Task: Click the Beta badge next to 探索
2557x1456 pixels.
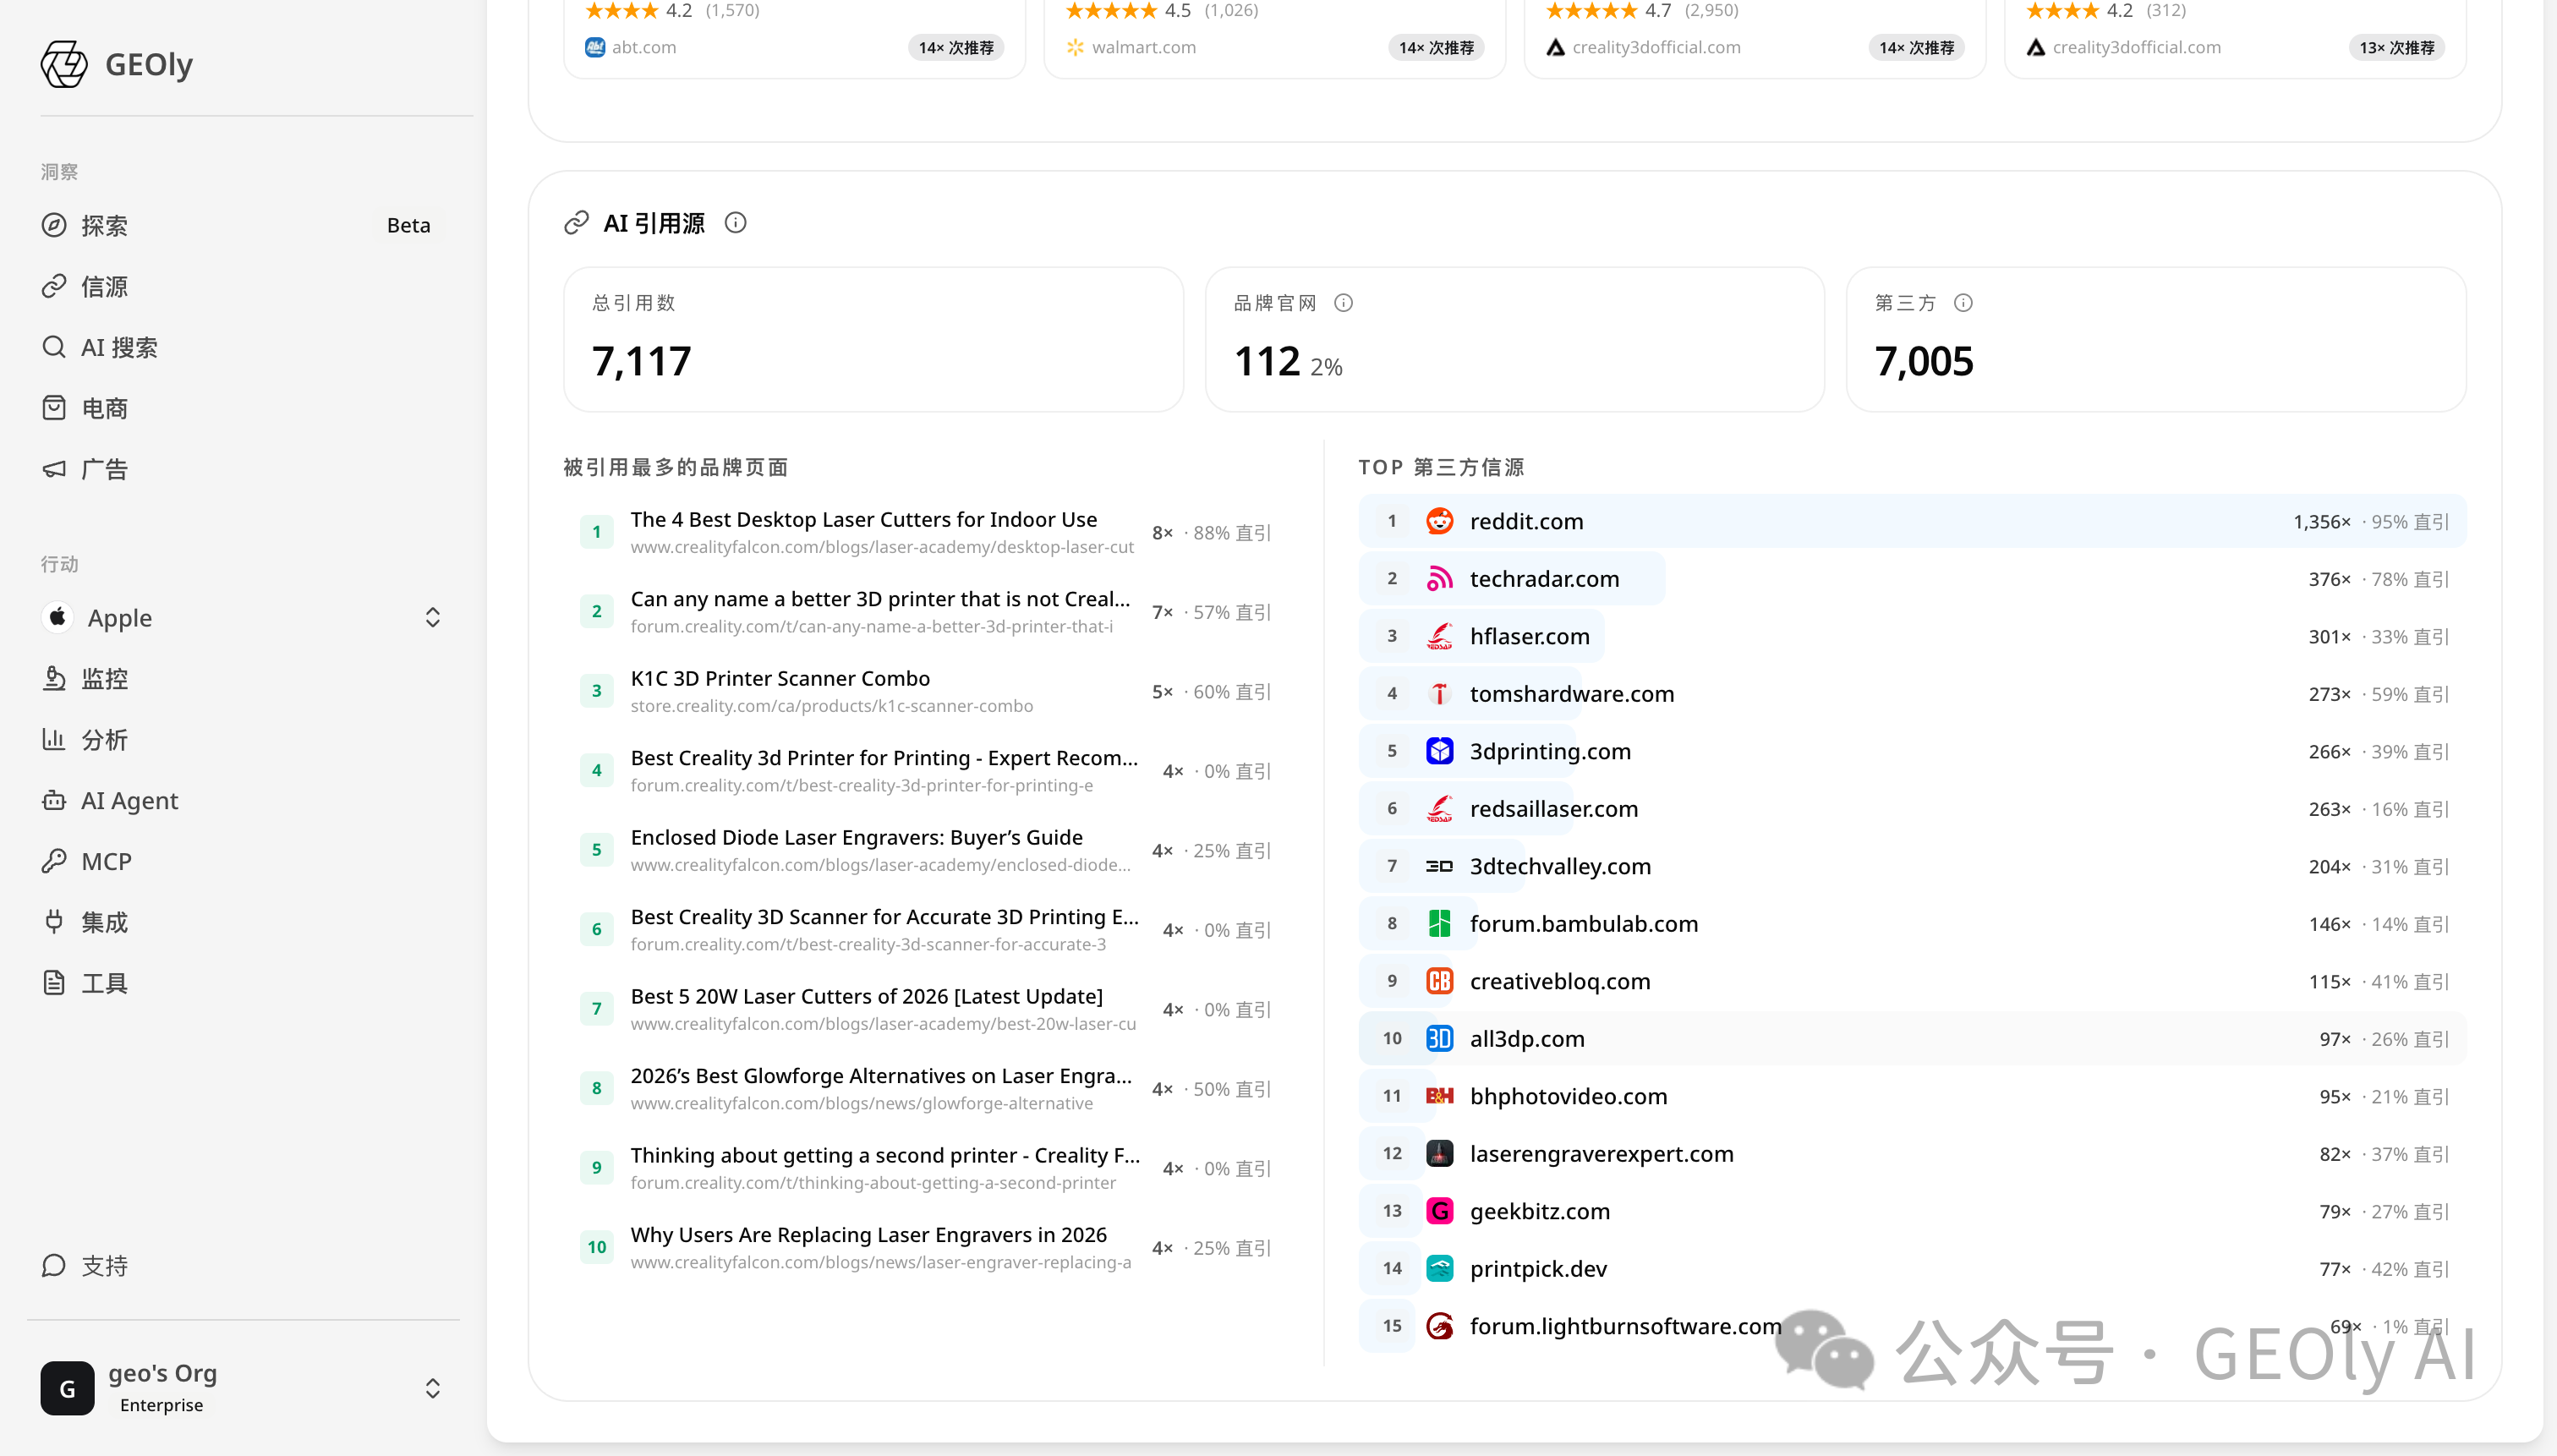Action: pos(408,225)
